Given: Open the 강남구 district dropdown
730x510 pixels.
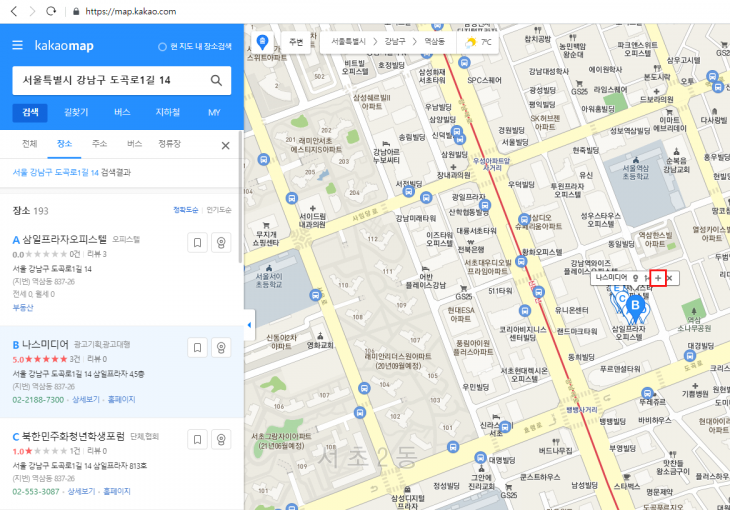Looking at the screenshot, I should pyautogui.click(x=395, y=43).
